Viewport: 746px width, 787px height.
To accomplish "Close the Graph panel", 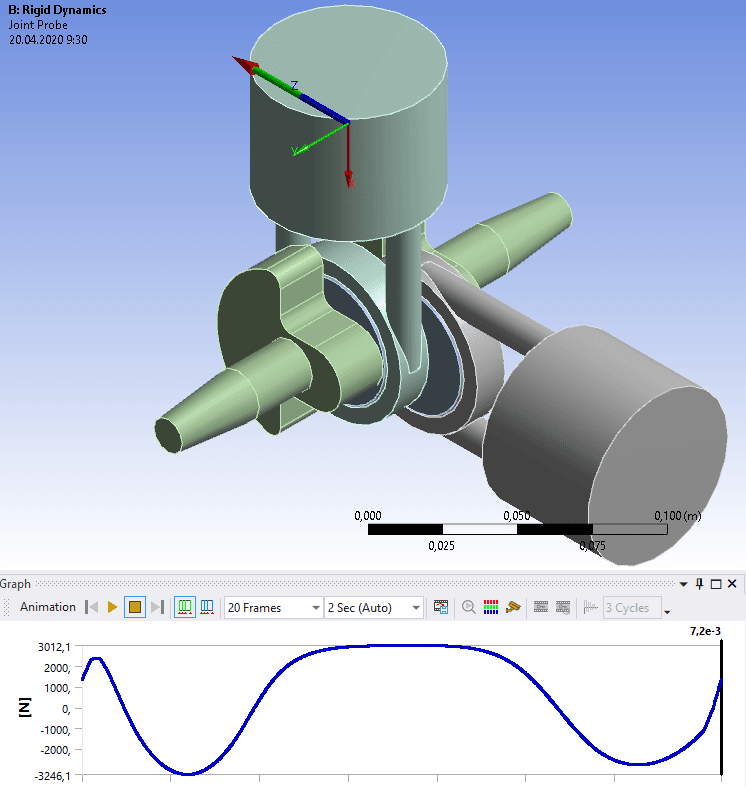I will pyautogui.click(x=733, y=584).
